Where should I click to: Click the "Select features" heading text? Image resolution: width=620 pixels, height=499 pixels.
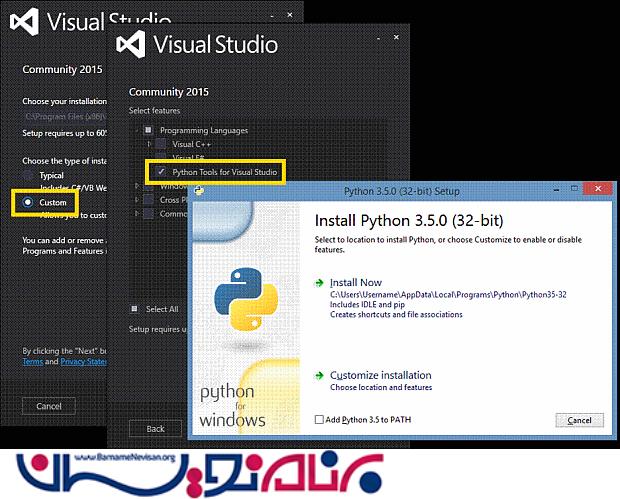154,111
